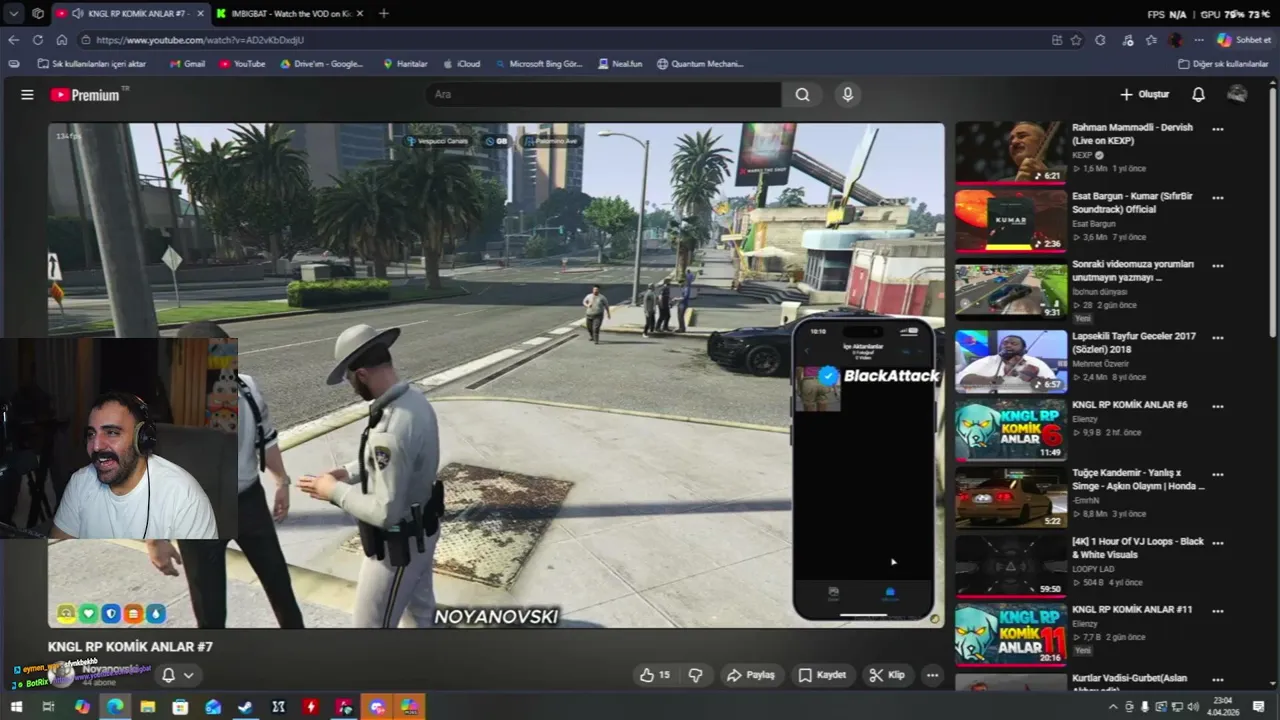Close the IMBIGBAT browser tab
The height and width of the screenshot is (720, 1280).
tap(359, 13)
